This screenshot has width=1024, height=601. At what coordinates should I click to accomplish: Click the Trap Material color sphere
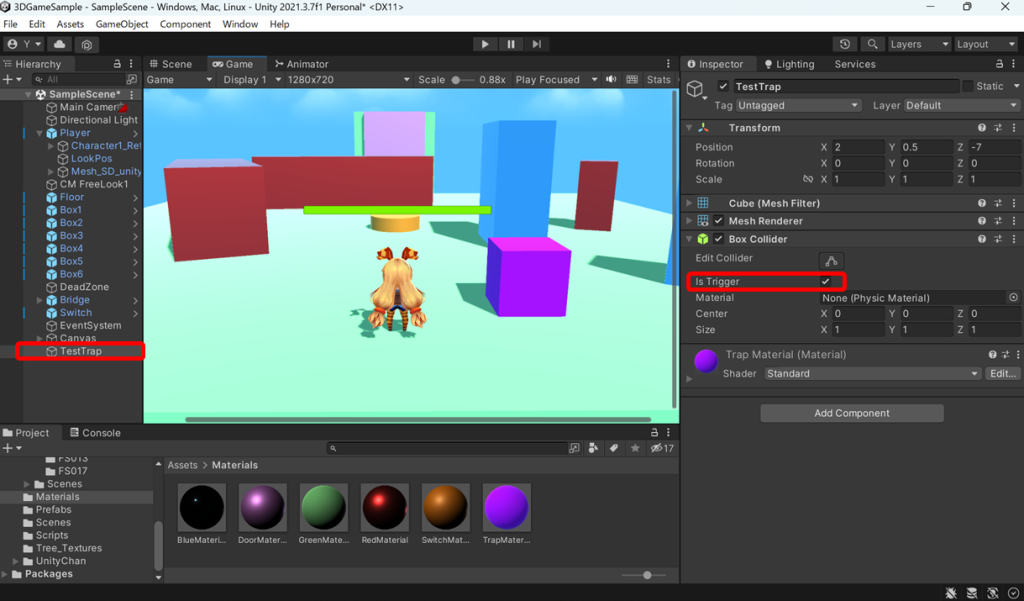pyautogui.click(x=707, y=354)
